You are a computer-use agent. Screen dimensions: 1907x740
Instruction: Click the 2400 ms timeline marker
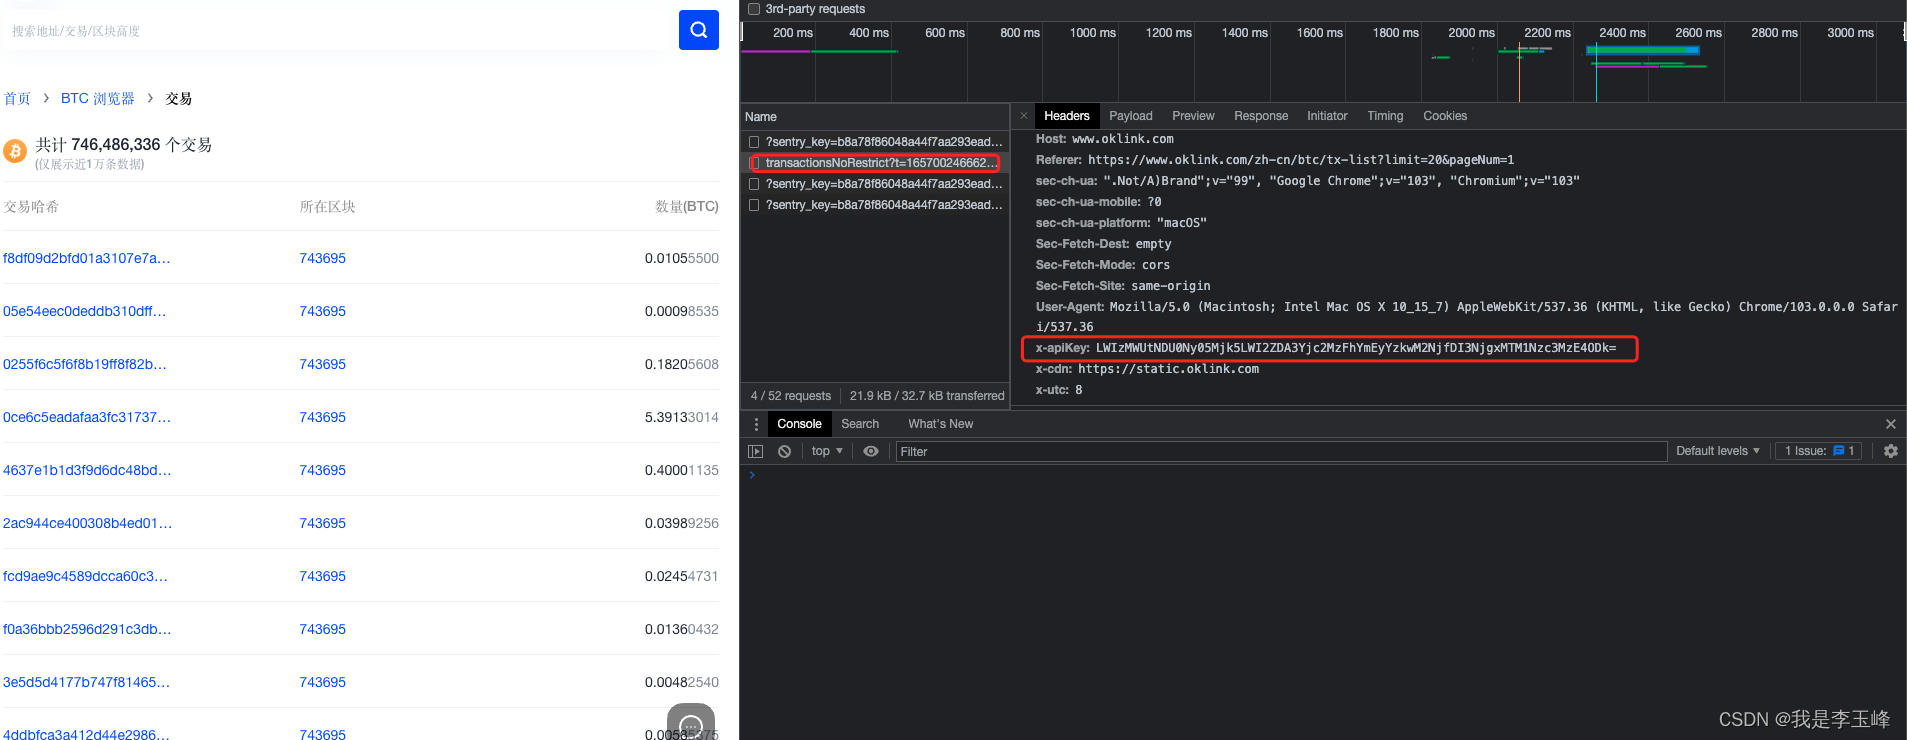1622,33
